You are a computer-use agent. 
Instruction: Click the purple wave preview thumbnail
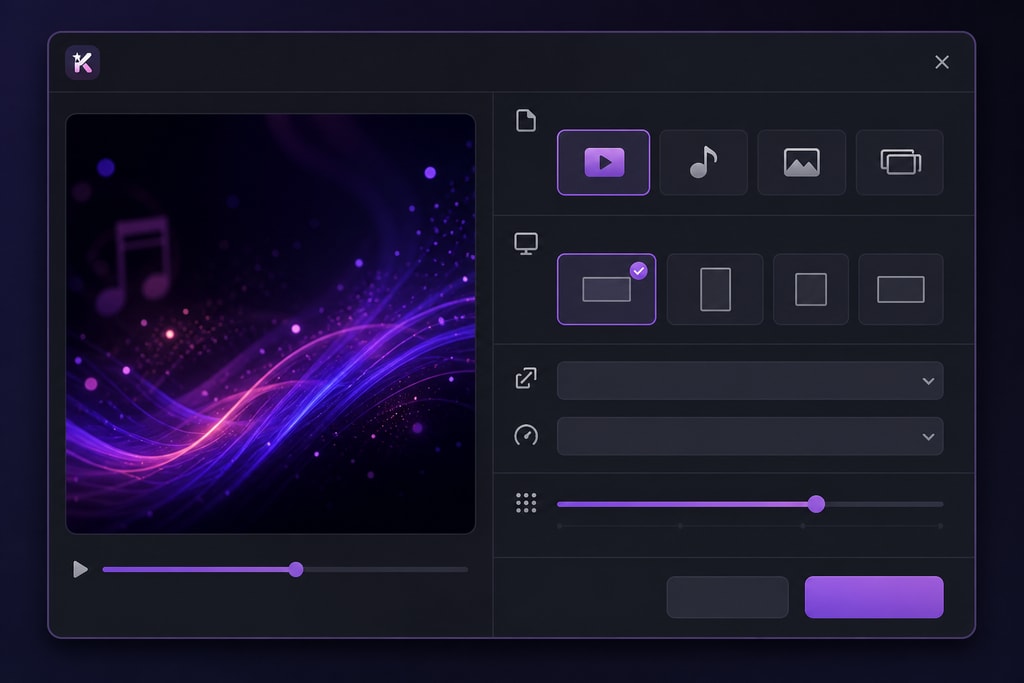[x=270, y=324]
